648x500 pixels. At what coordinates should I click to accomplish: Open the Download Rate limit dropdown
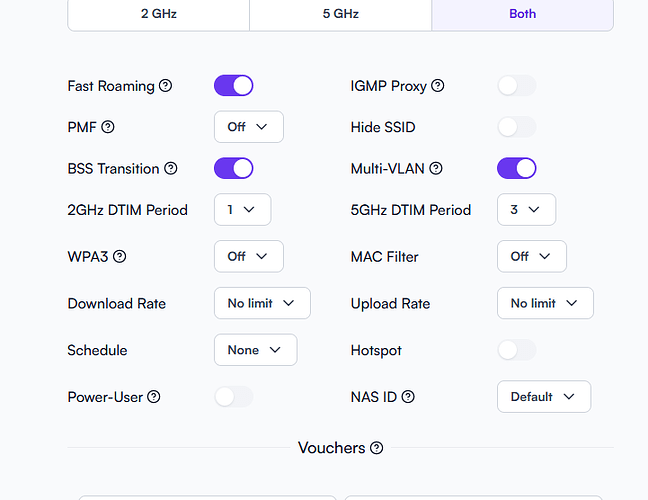tap(262, 303)
